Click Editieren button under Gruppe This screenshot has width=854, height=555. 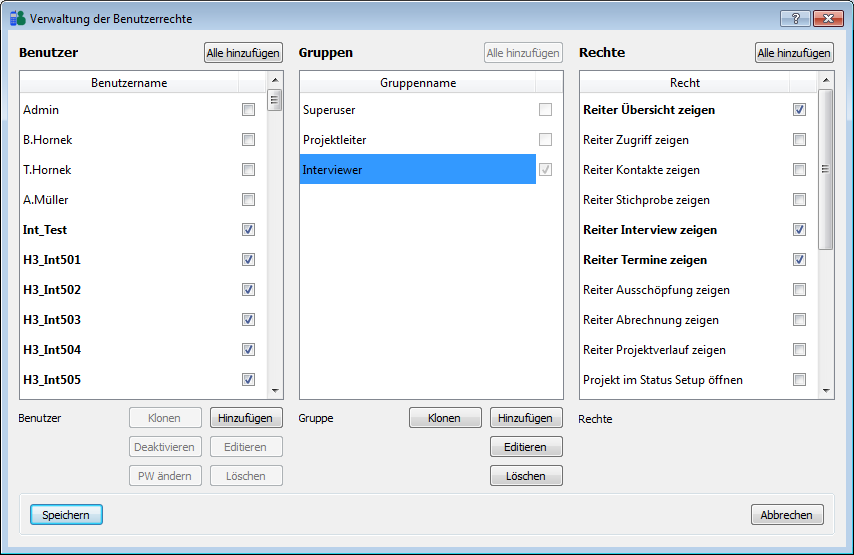[x=526, y=447]
